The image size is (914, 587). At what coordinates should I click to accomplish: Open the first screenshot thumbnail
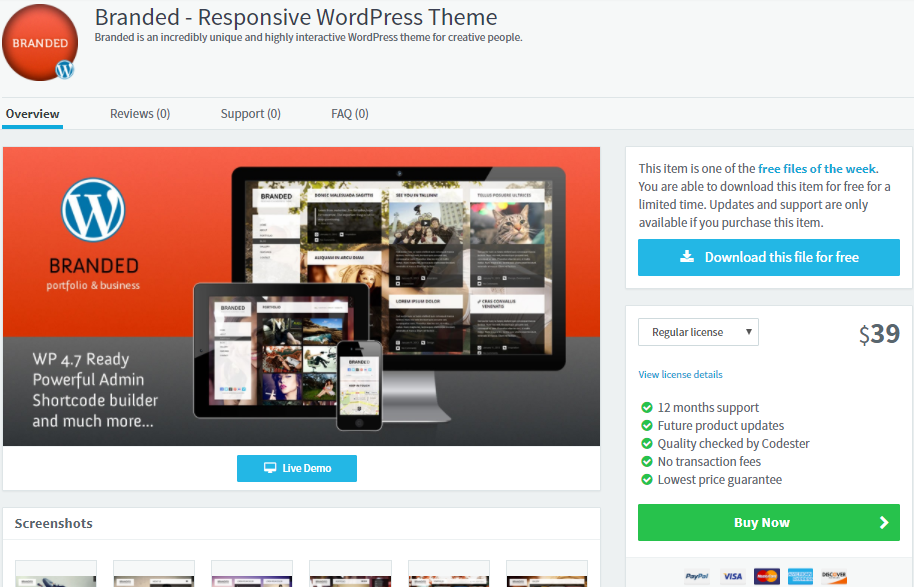[56, 575]
